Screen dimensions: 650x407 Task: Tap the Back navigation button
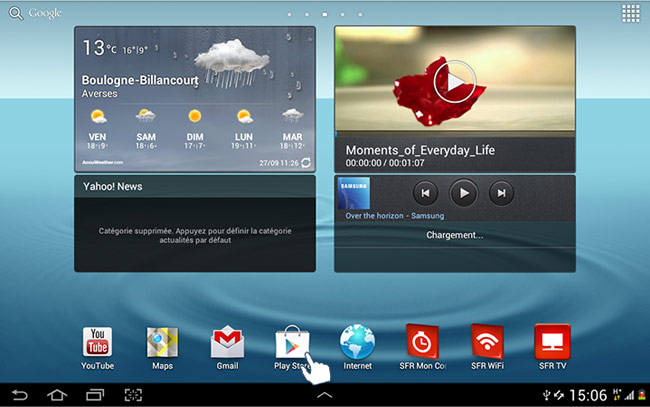pyautogui.click(x=19, y=395)
